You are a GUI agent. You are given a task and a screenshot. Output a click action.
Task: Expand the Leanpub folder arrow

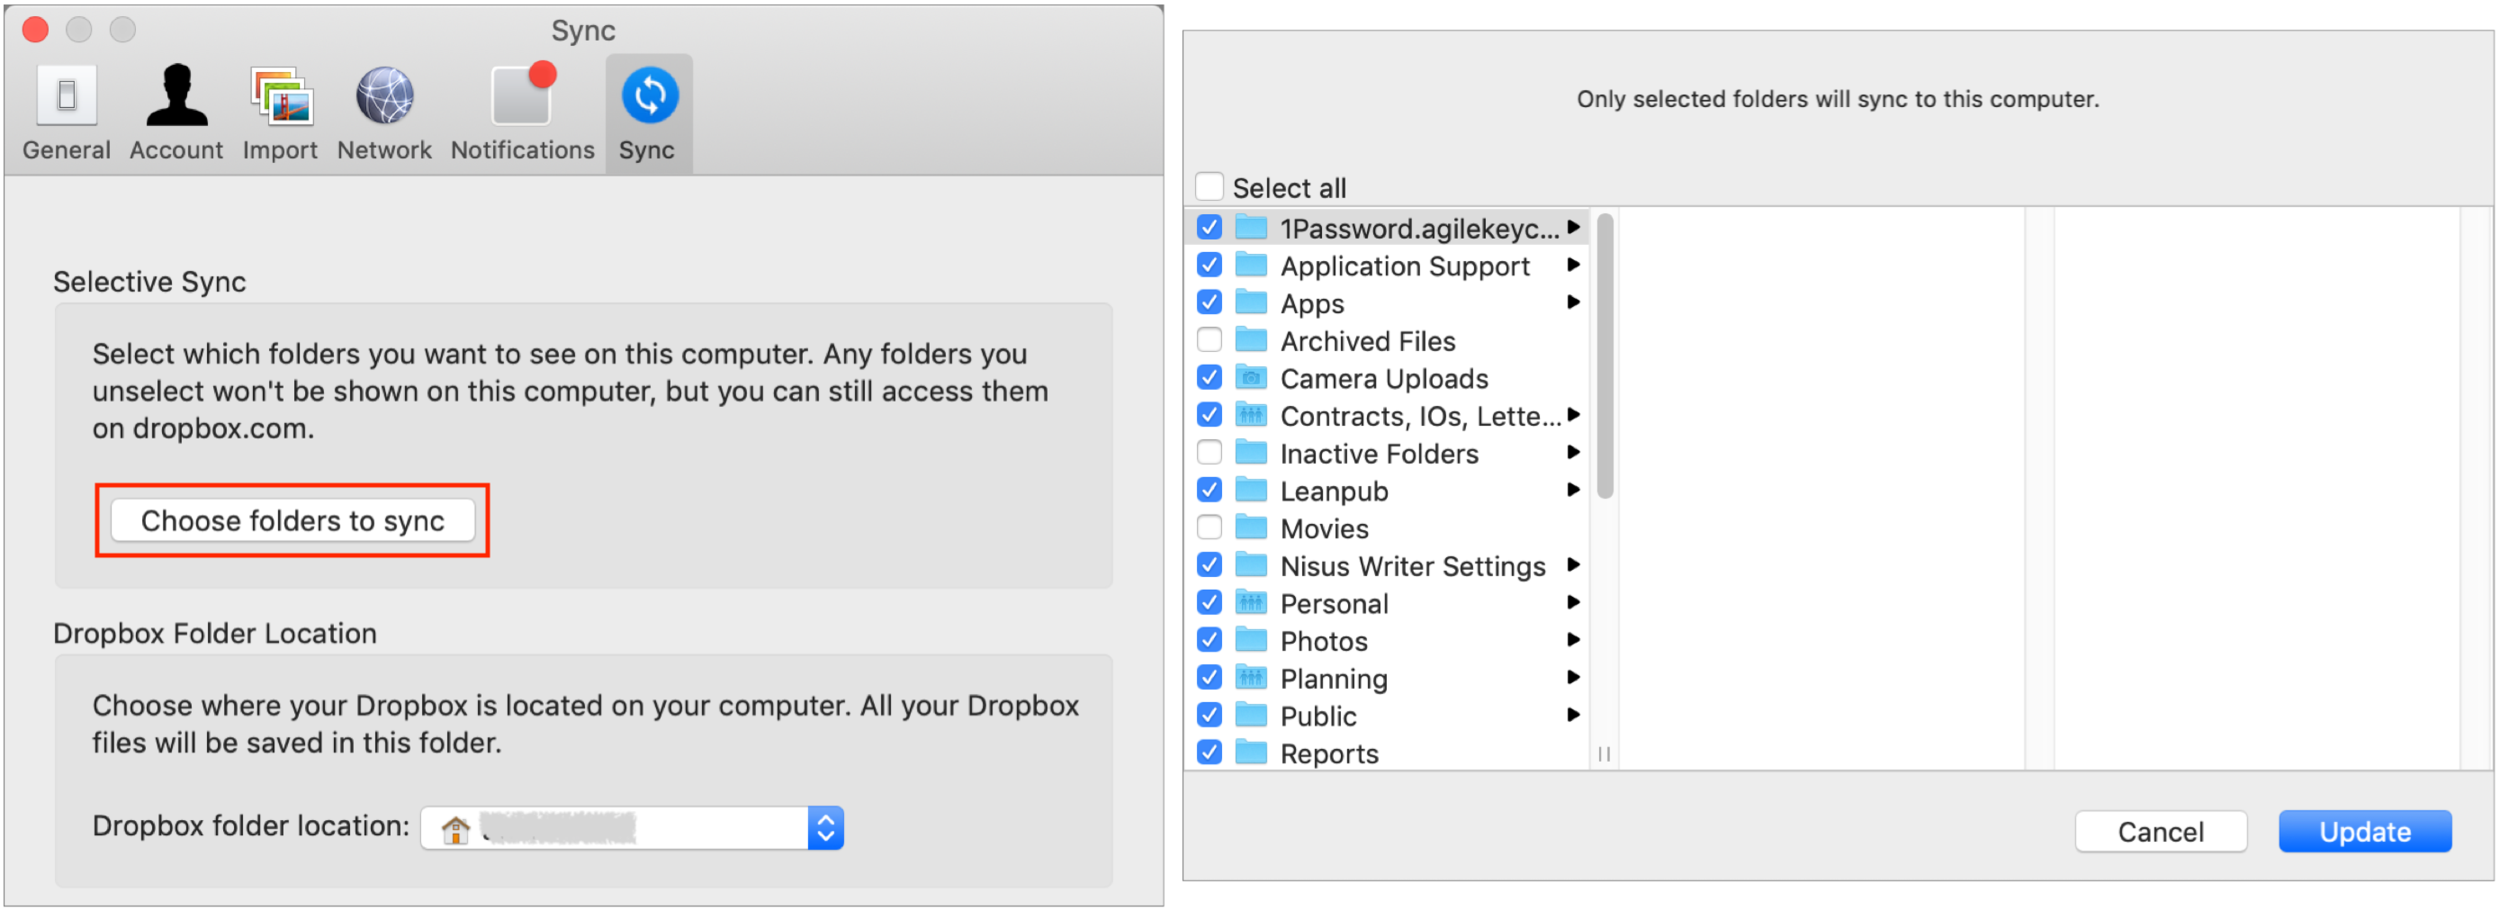(1573, 490)
